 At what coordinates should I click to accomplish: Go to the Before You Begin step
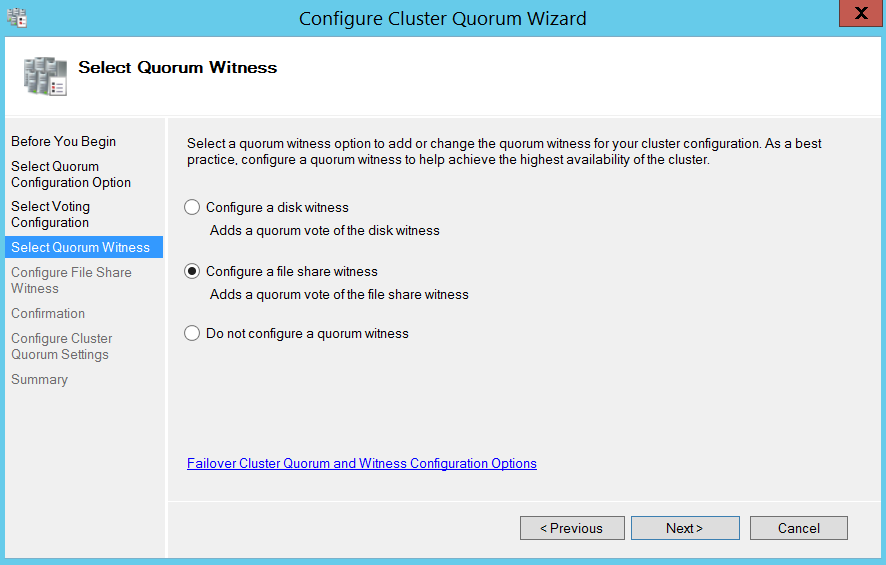point(63,142)
